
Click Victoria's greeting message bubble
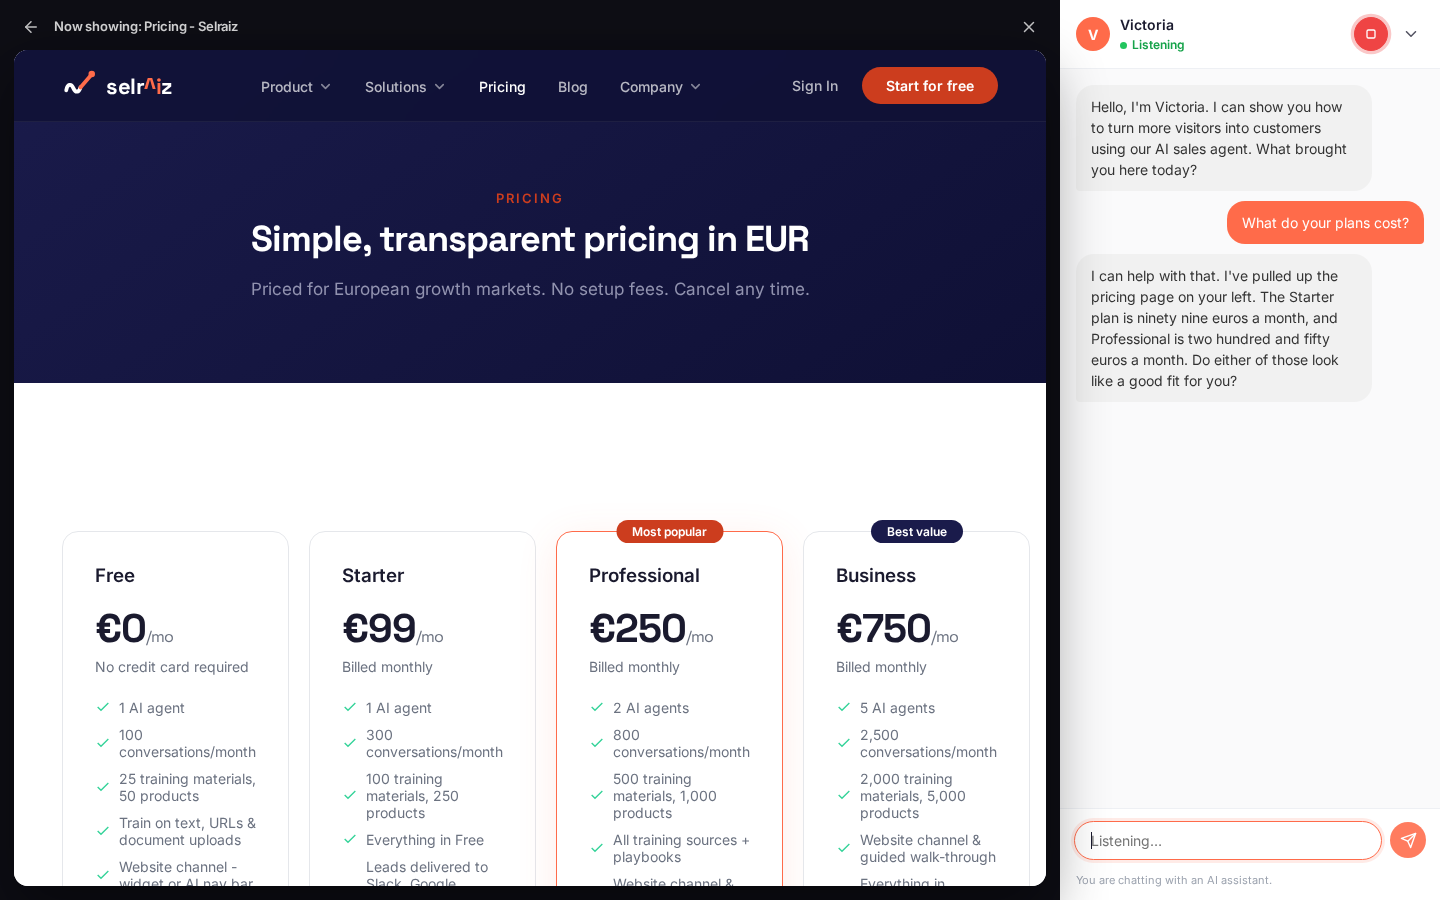click(x=1224, y=138)
